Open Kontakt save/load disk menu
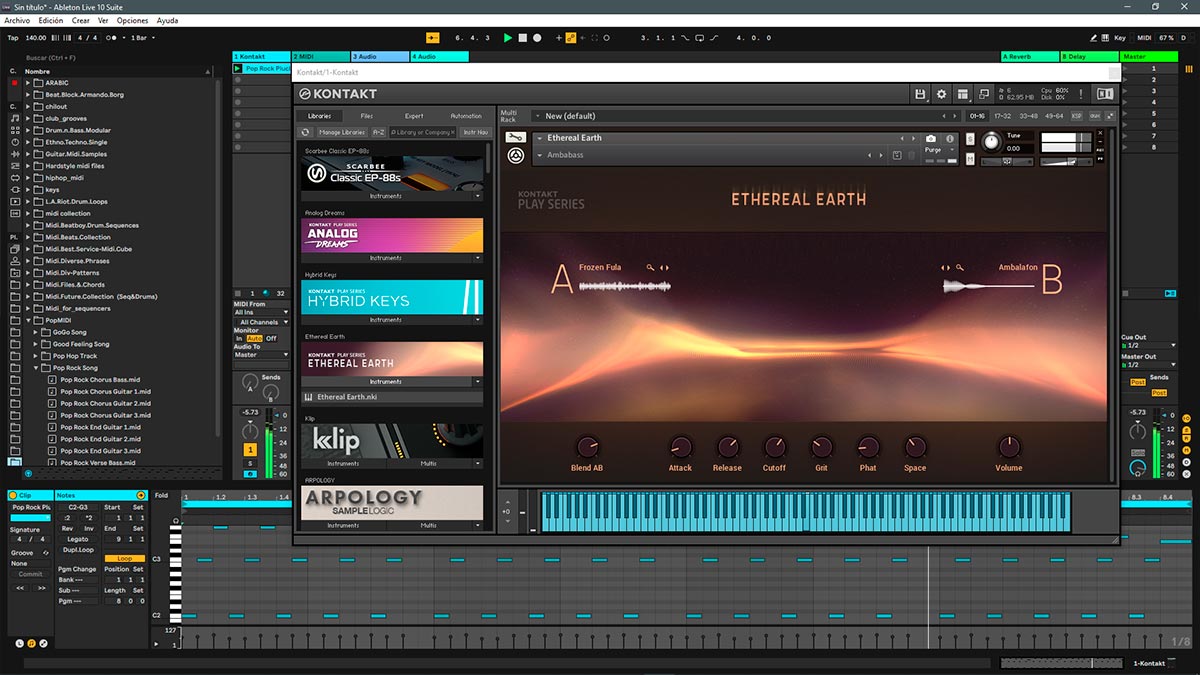Image resolution: width=1200 pixels, height=675 pixels. click(x=920, y=94)
